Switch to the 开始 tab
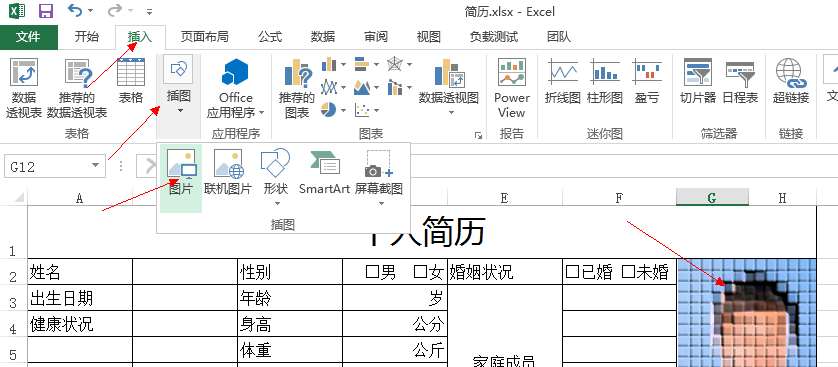This screenshot has width=838, height=367. coord(87,37)
